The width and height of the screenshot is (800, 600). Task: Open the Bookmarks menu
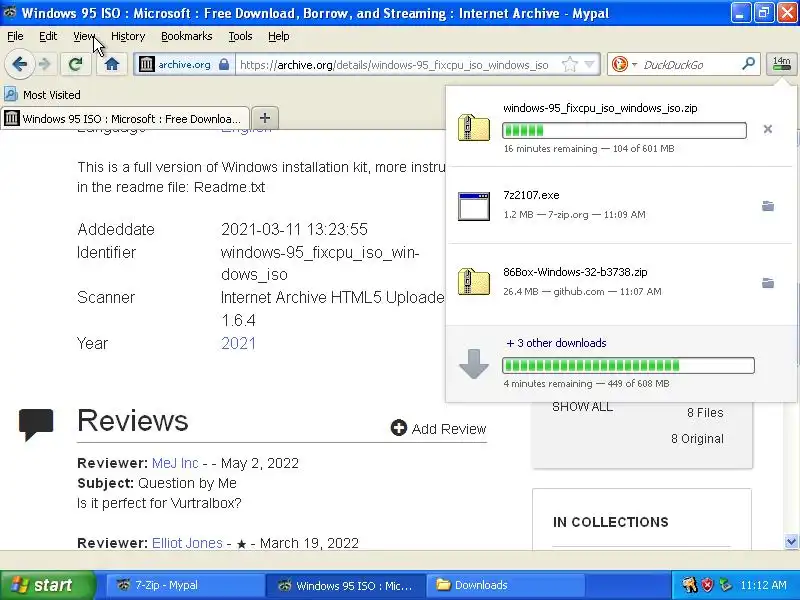187,36
